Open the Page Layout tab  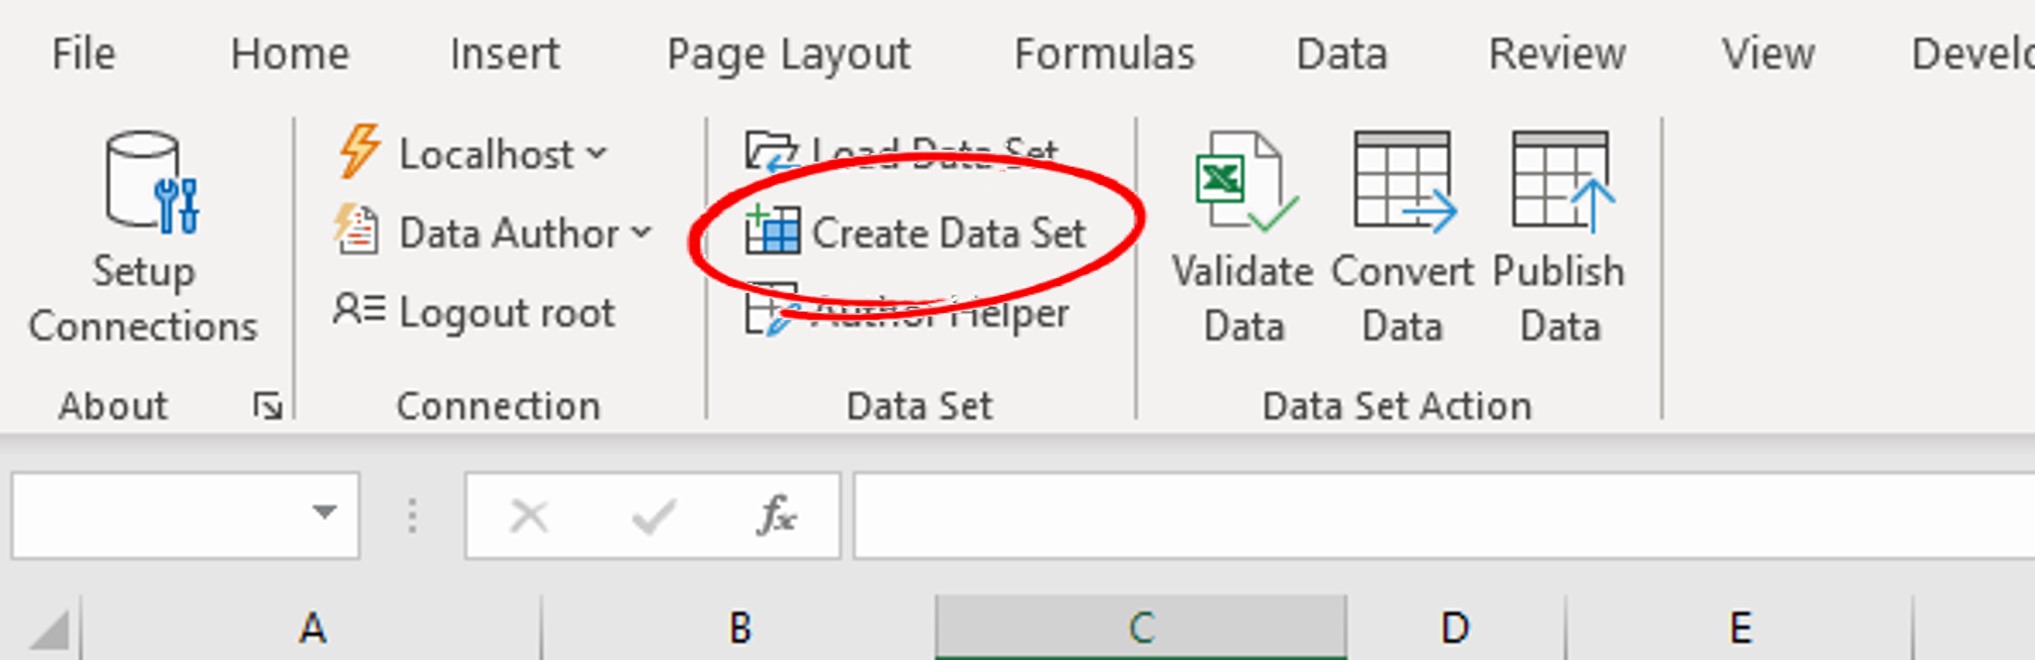pyautogui.click(x=788, y=54)
